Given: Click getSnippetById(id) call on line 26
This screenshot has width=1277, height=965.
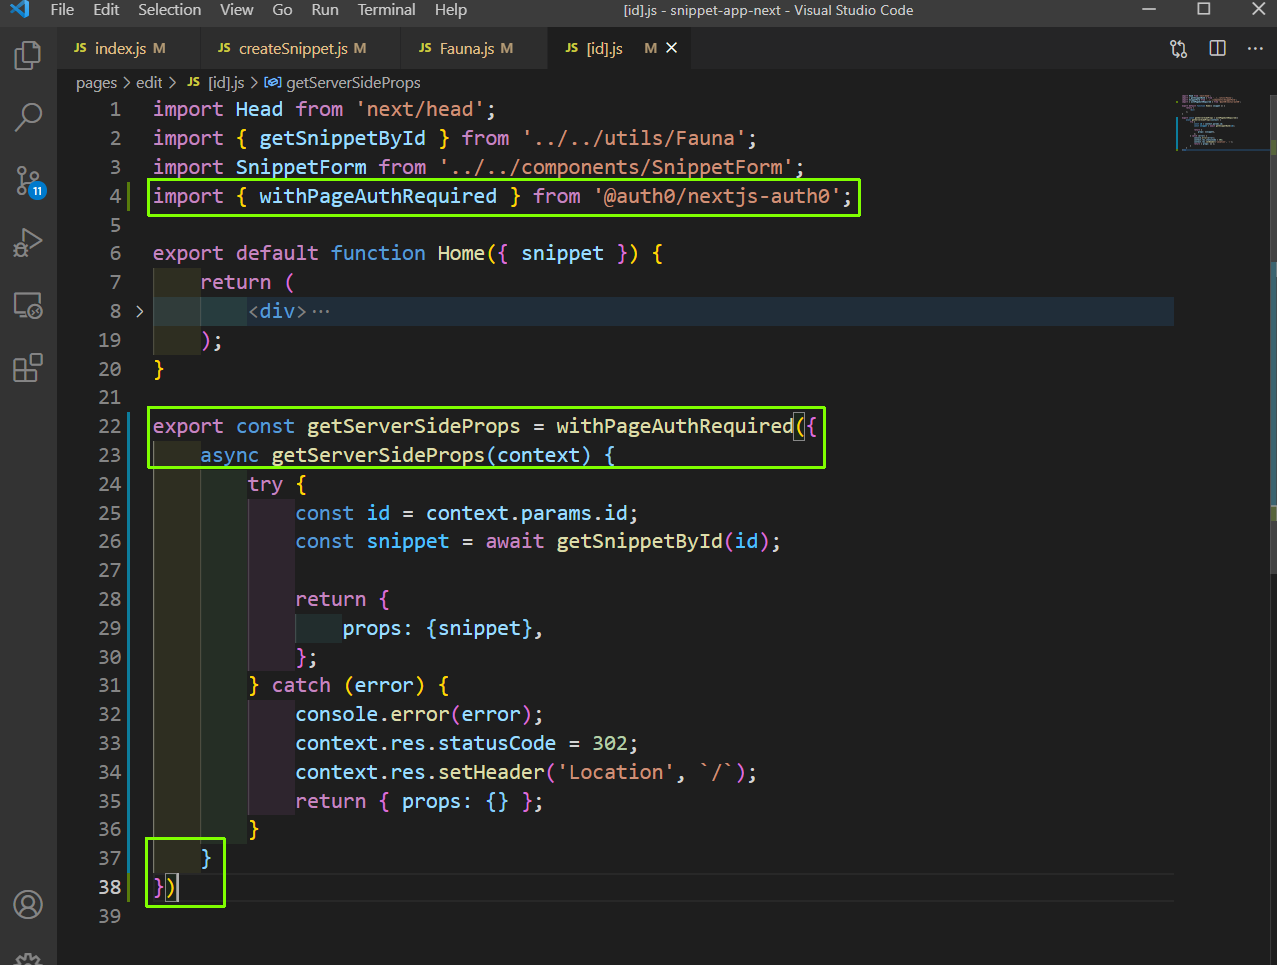Looking at the screenshot, I should click(x=663, y=541).
